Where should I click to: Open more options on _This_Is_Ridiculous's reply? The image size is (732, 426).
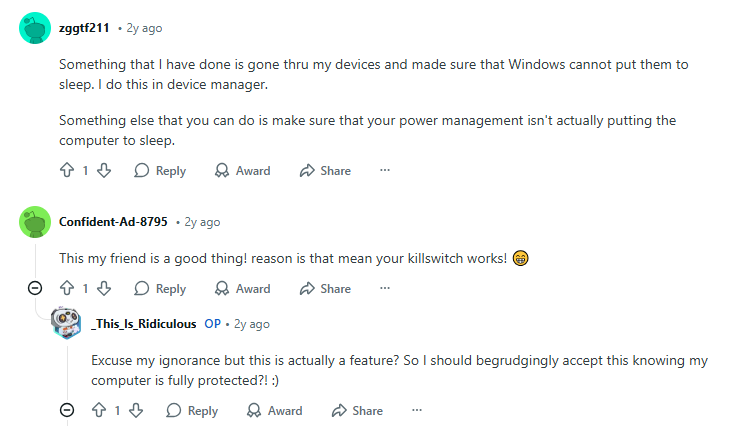(417, 411)
